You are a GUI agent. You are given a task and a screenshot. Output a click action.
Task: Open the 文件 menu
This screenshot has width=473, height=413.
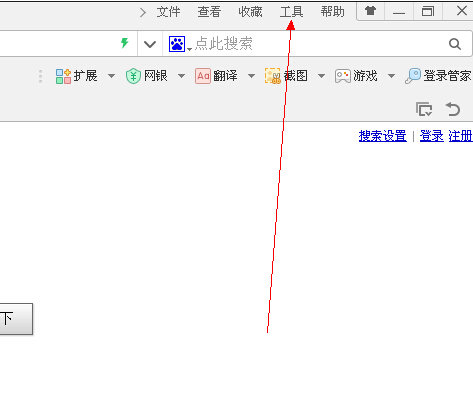click(x=168, y=12)
